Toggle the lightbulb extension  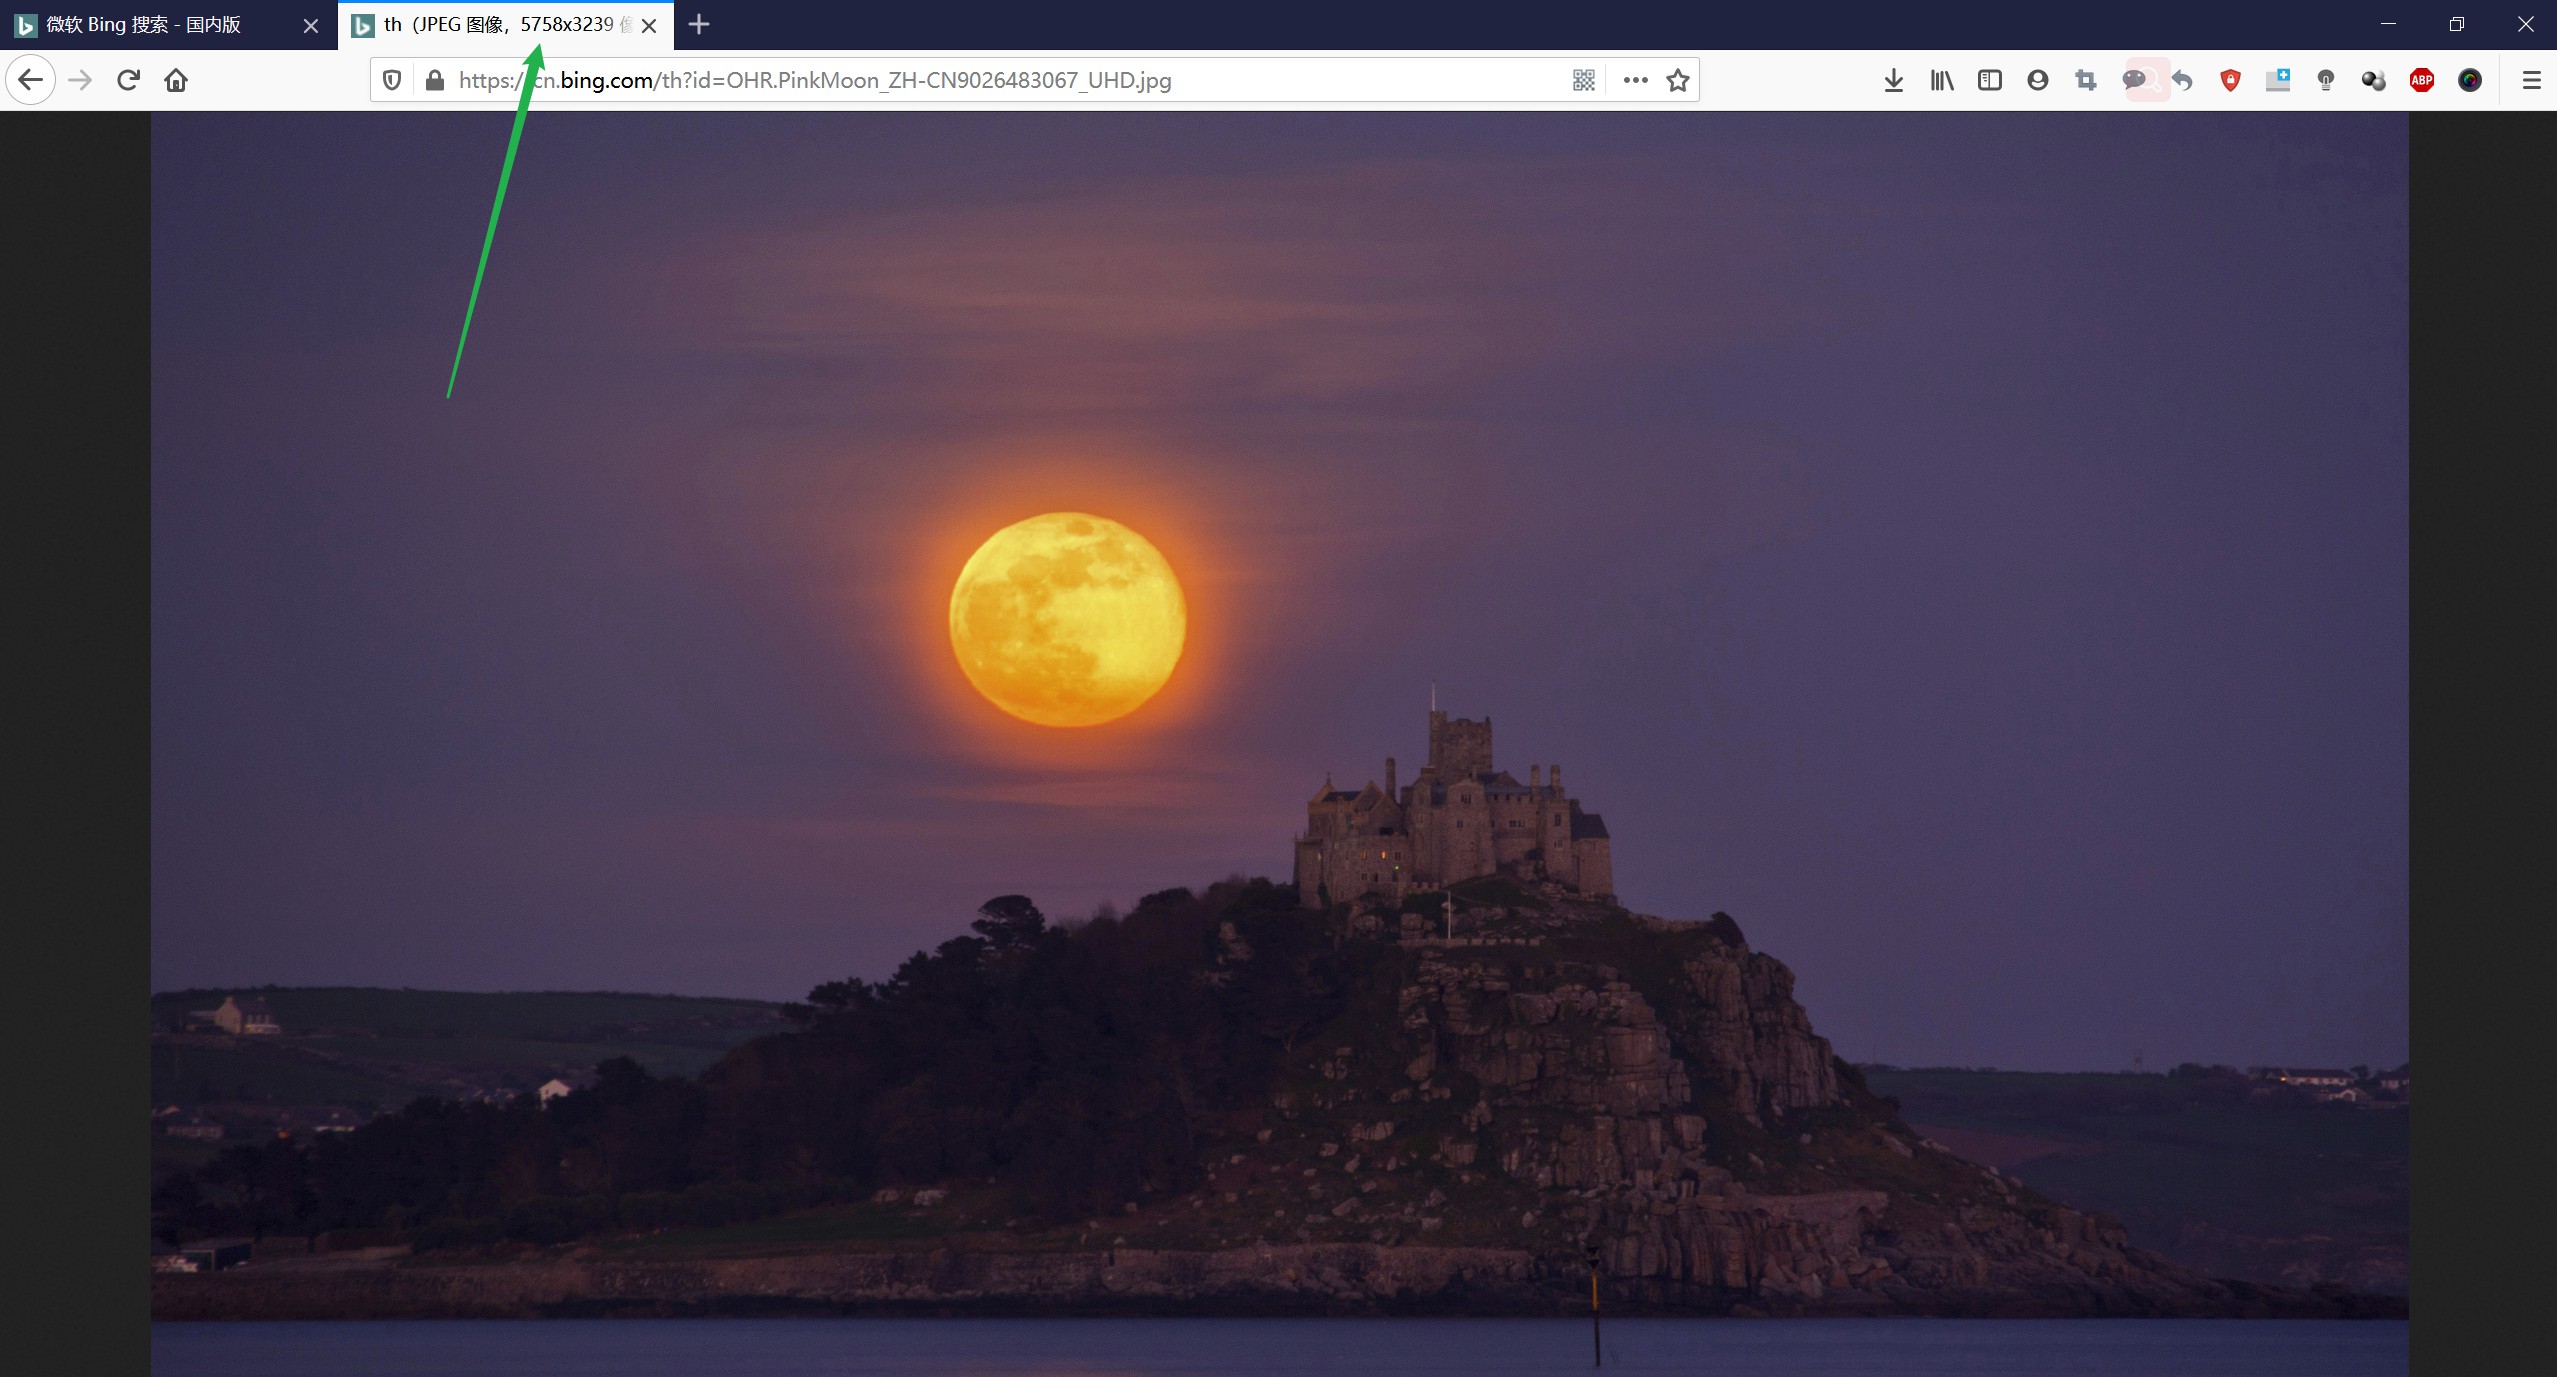pyautogui.click(x=2326, y=80)
